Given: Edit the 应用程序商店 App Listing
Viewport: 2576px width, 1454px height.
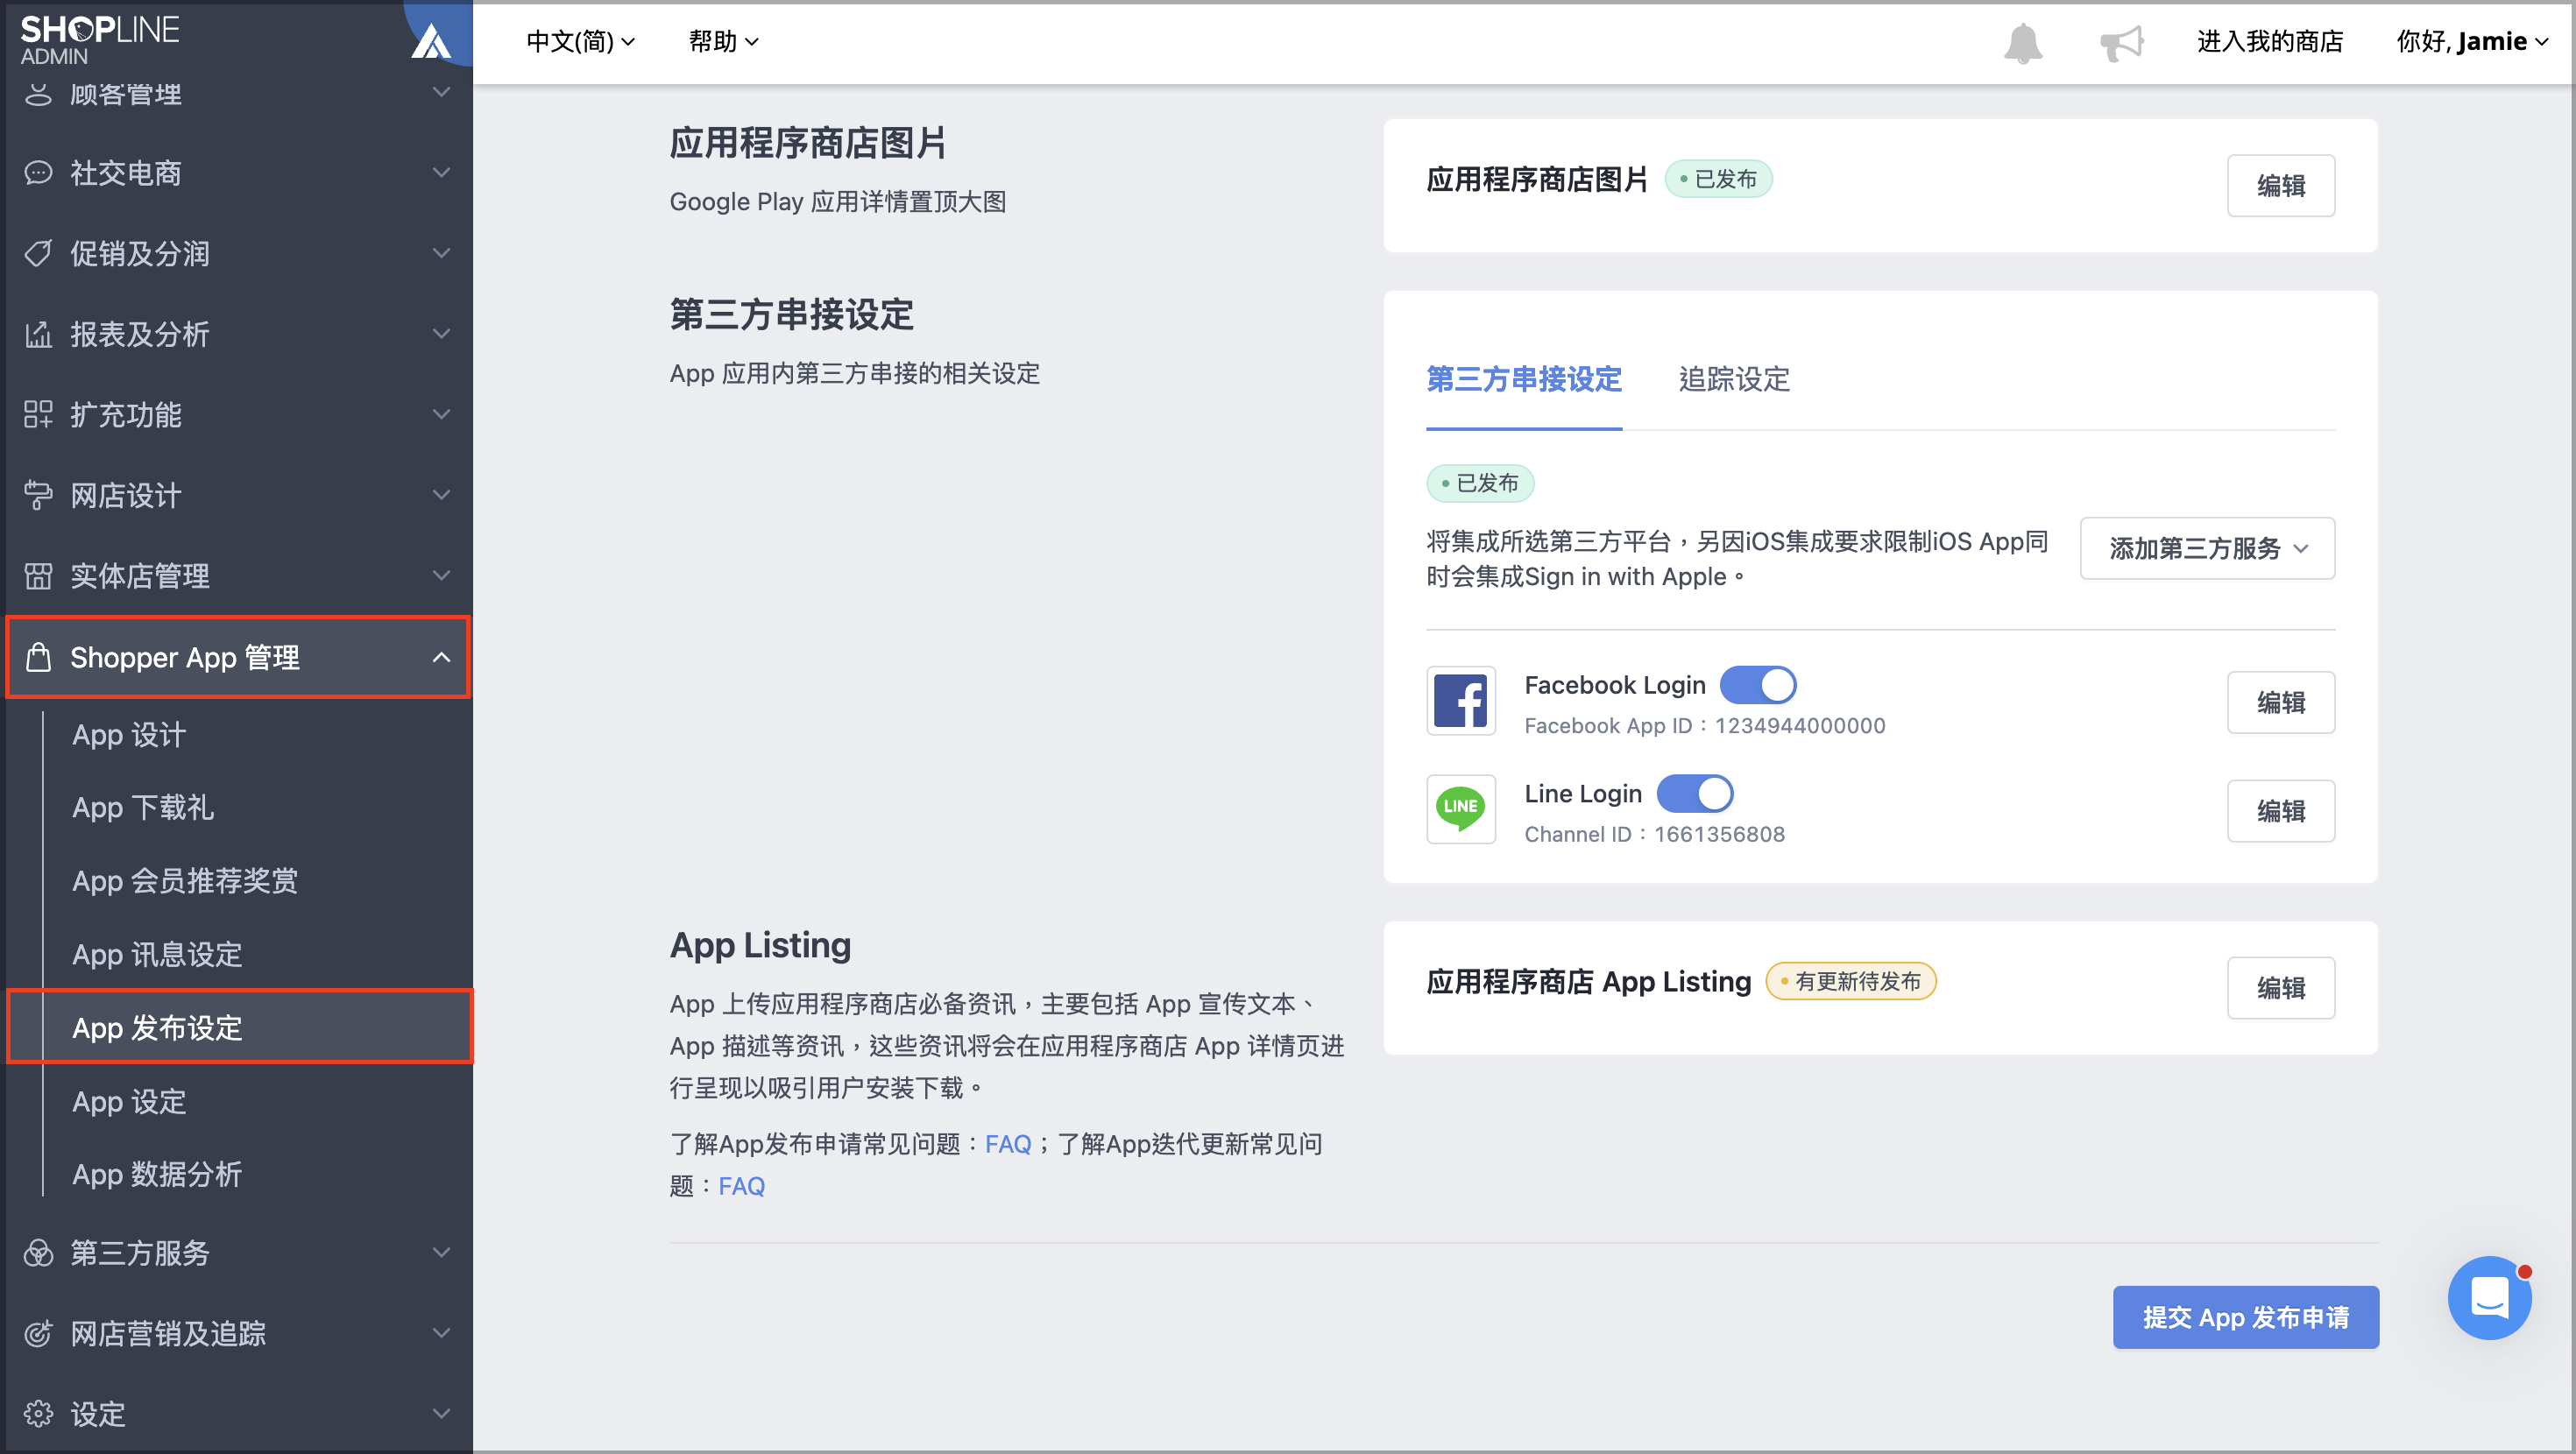Looking at the screenshot, I should [2280, 988].
